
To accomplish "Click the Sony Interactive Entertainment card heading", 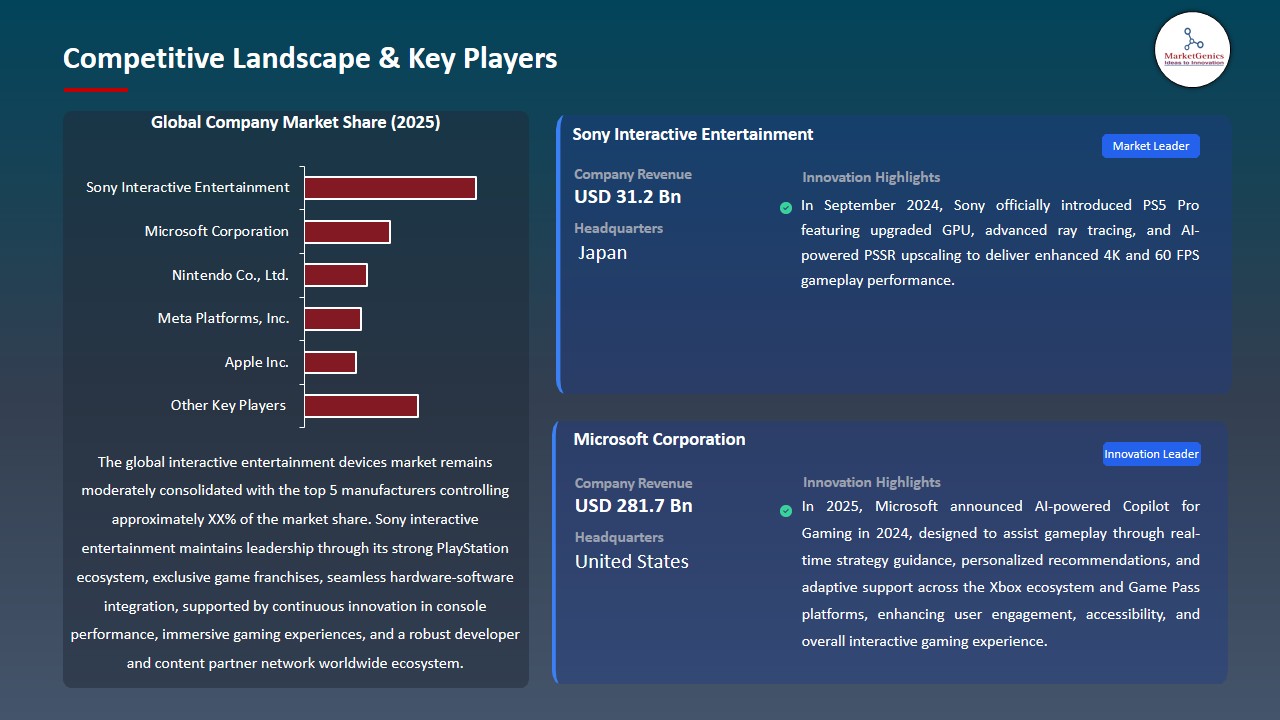I will pos(693,134).
